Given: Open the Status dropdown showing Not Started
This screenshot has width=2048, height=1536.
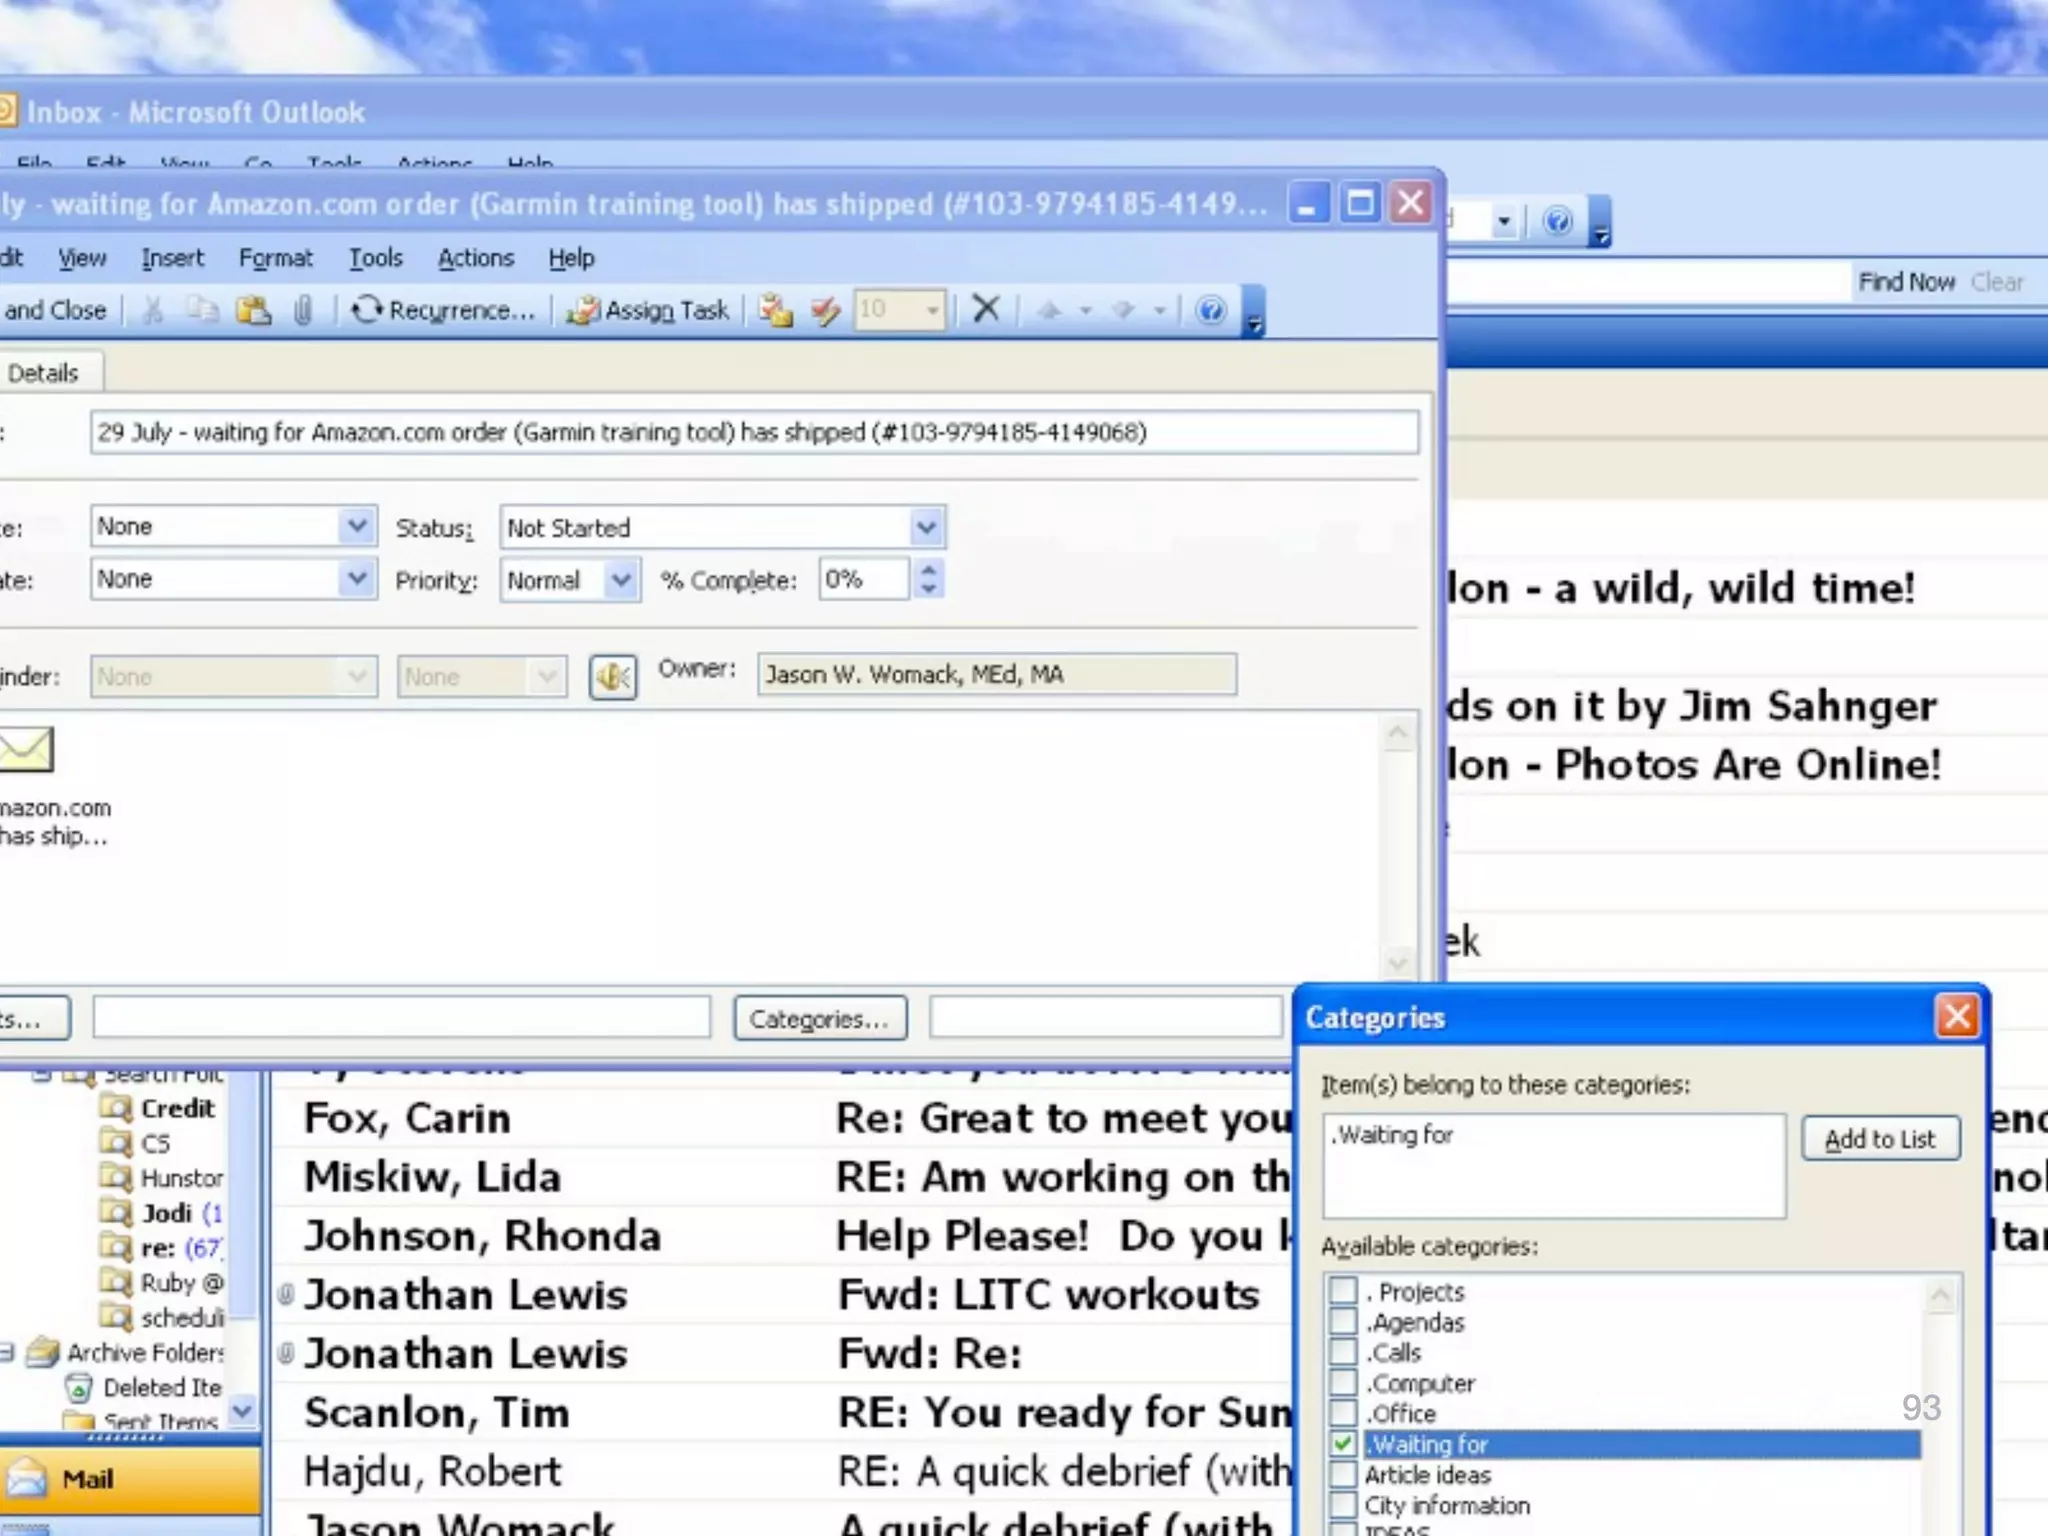Looking at the screenshot, I should (x=926, y=527).
